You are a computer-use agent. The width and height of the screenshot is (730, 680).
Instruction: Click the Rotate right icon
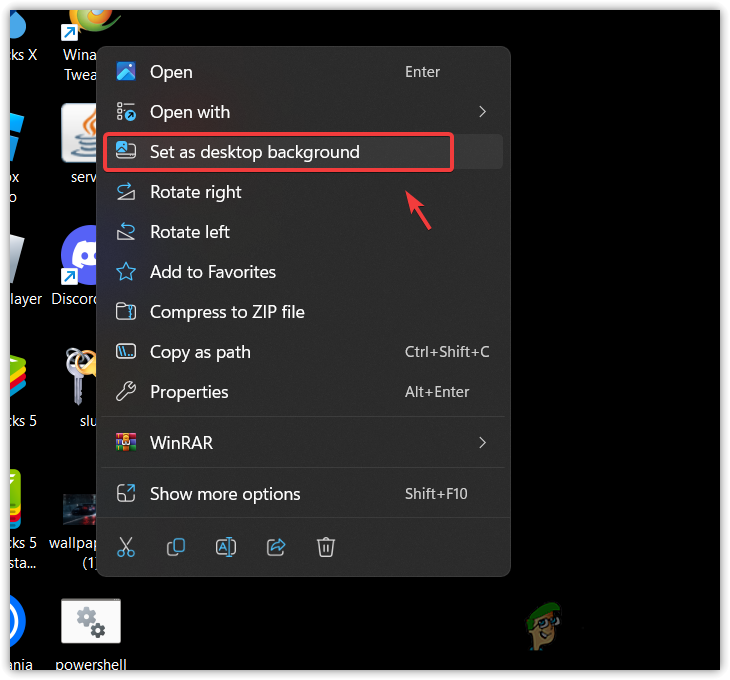pyautogui.click(x=126, y=192)
